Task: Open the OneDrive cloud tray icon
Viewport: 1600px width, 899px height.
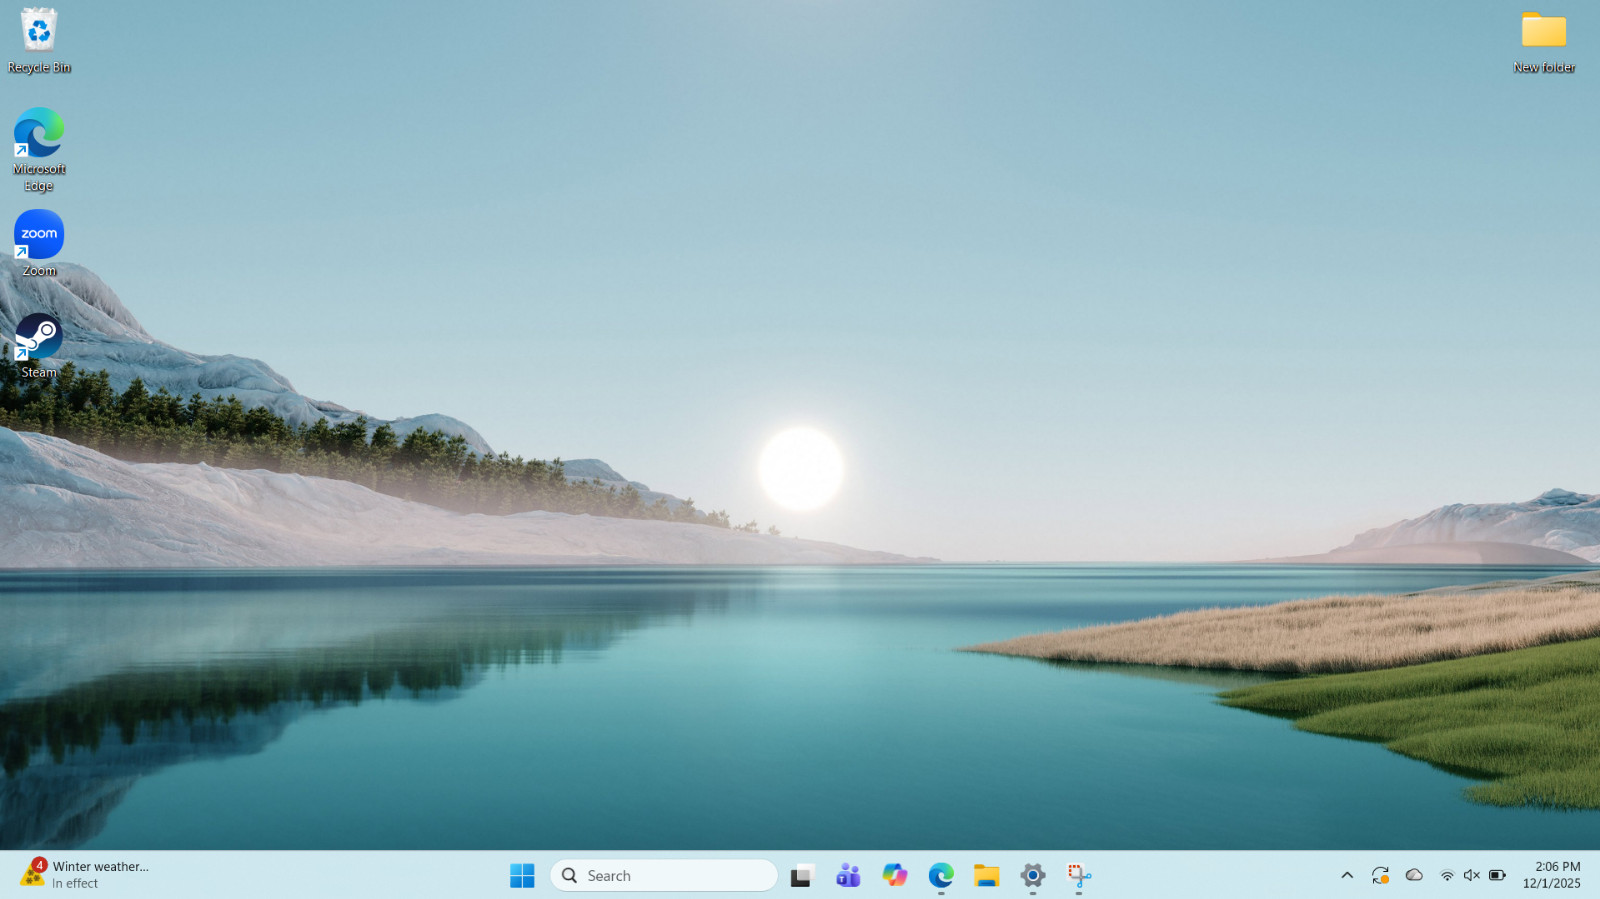Action: [x=1414, y=875]
